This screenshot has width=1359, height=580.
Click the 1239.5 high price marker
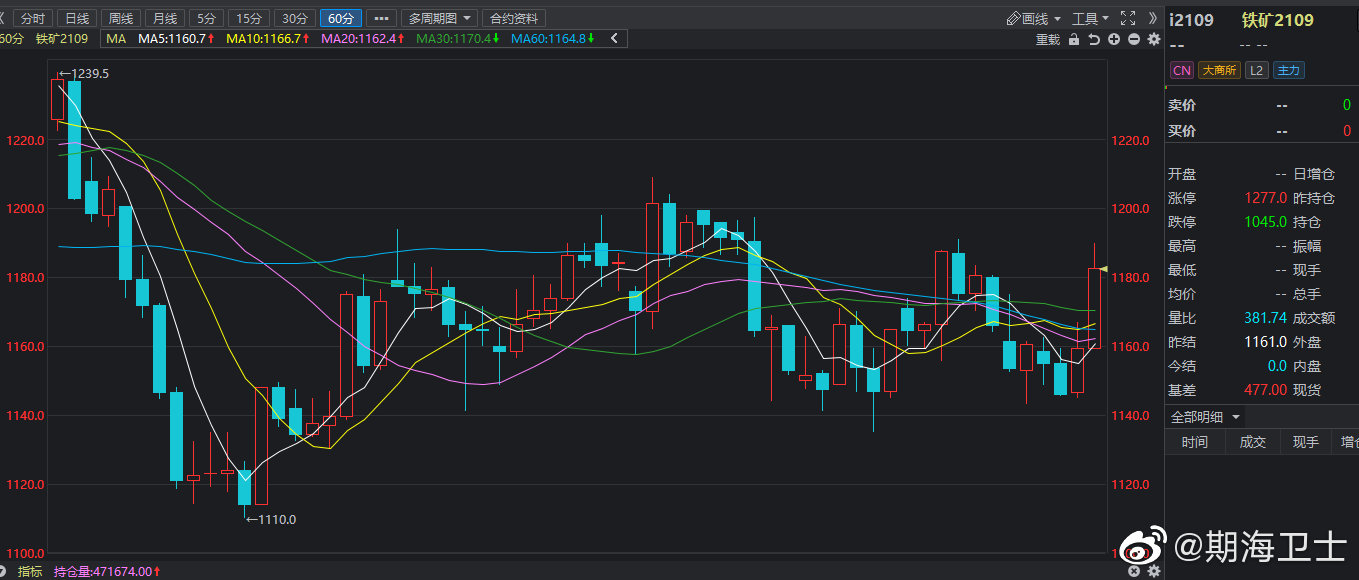click(84, 74)
